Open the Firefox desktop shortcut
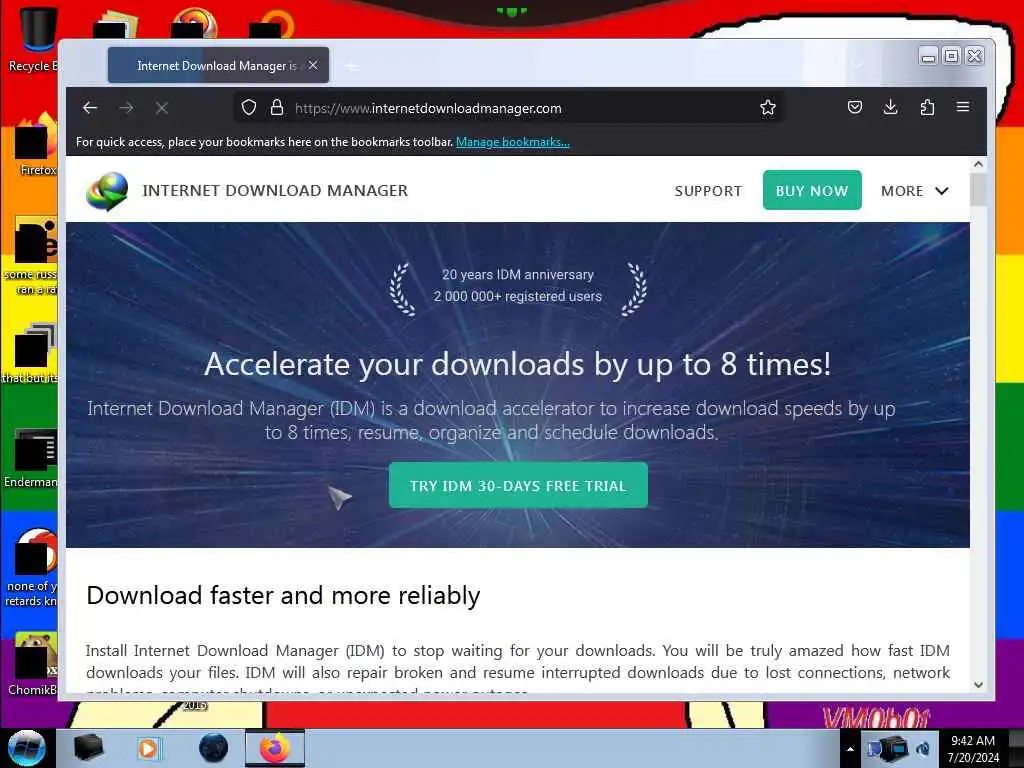Viewport: 1024px width, 768px height. (36, 145)
